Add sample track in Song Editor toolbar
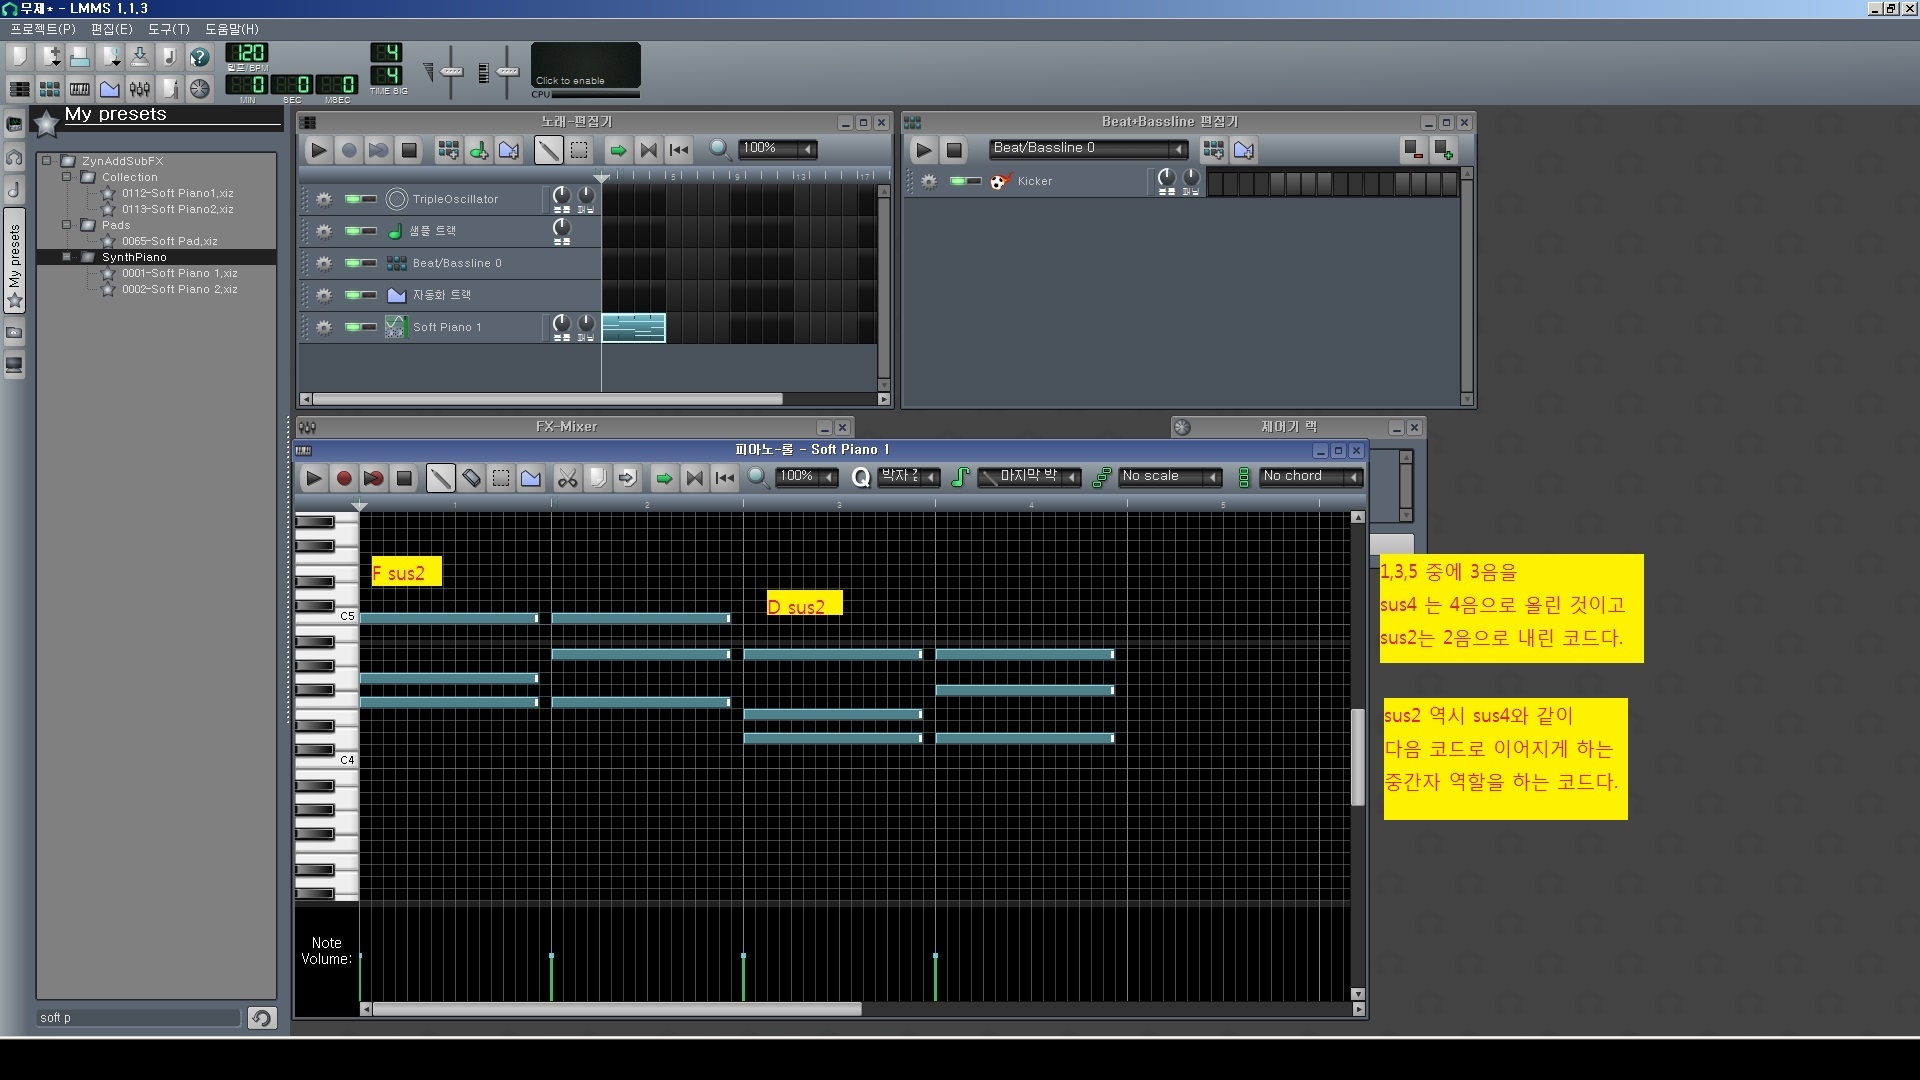This screenshot has width=1920, height=1080. pos(479,150)
